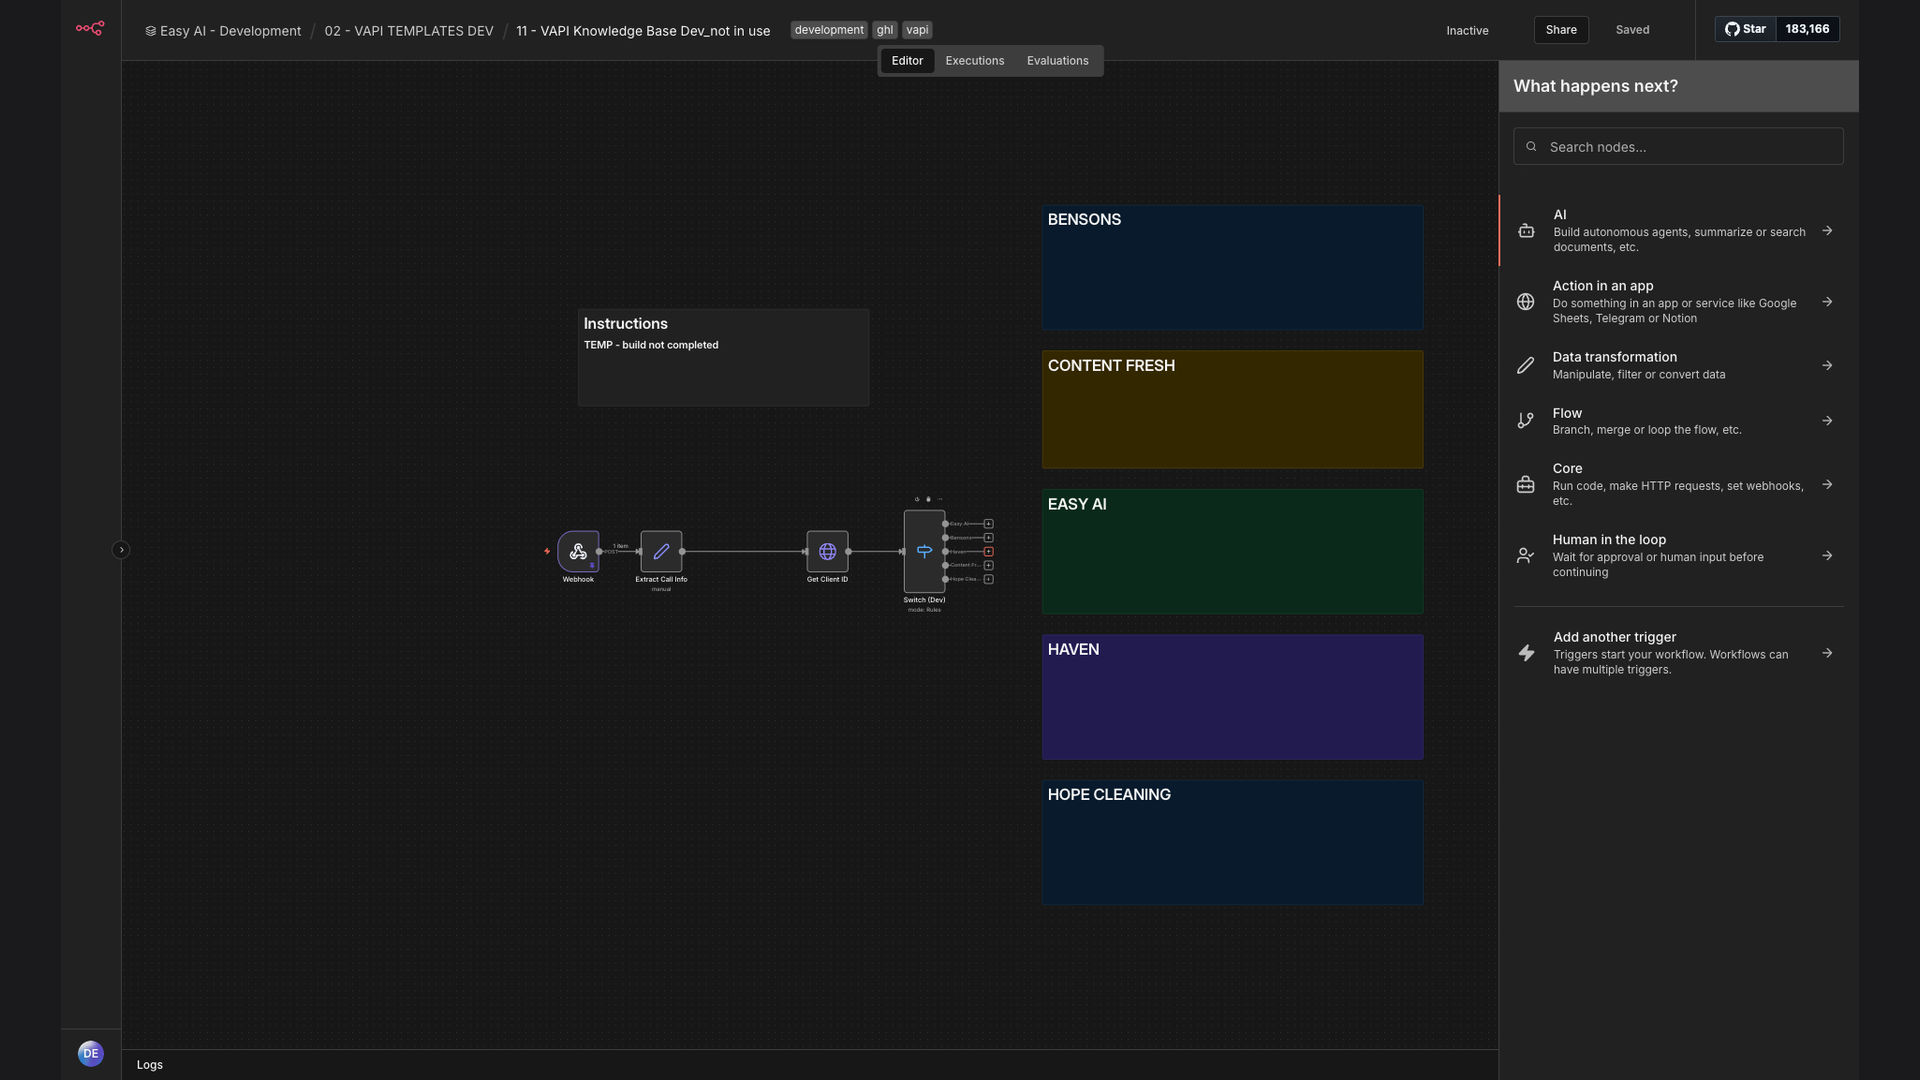Click the search magnifier icon in node panel
The height and width of the screenshot is (1080, 1920).
pos(1531,147)
